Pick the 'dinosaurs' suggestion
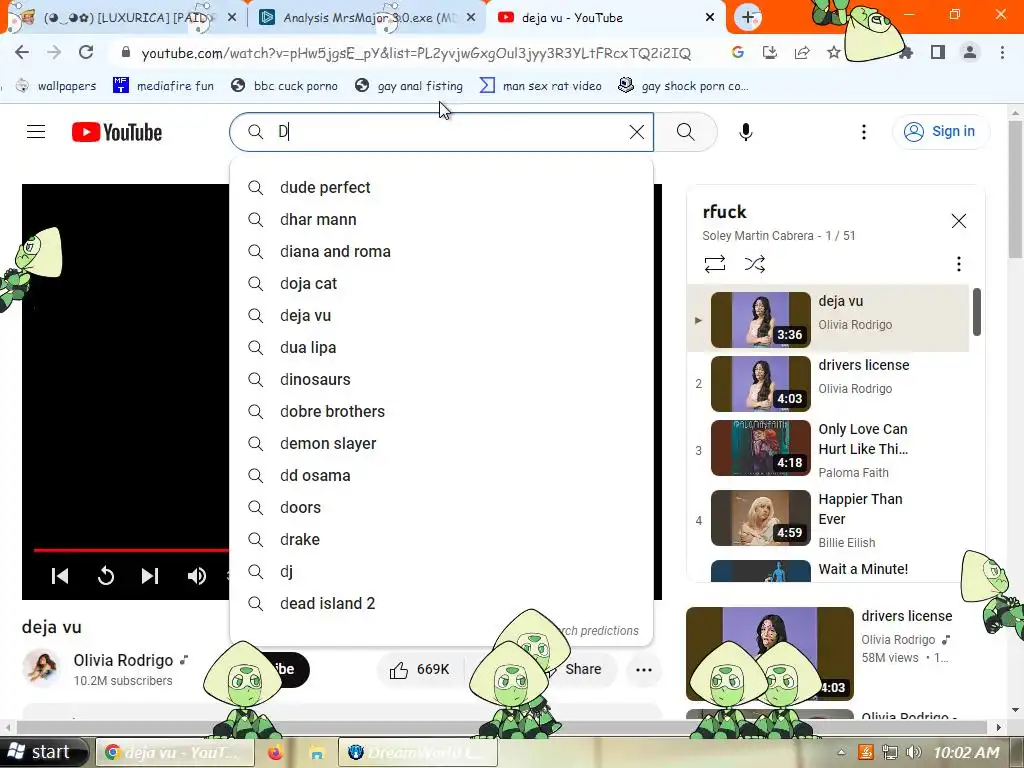 441,379
